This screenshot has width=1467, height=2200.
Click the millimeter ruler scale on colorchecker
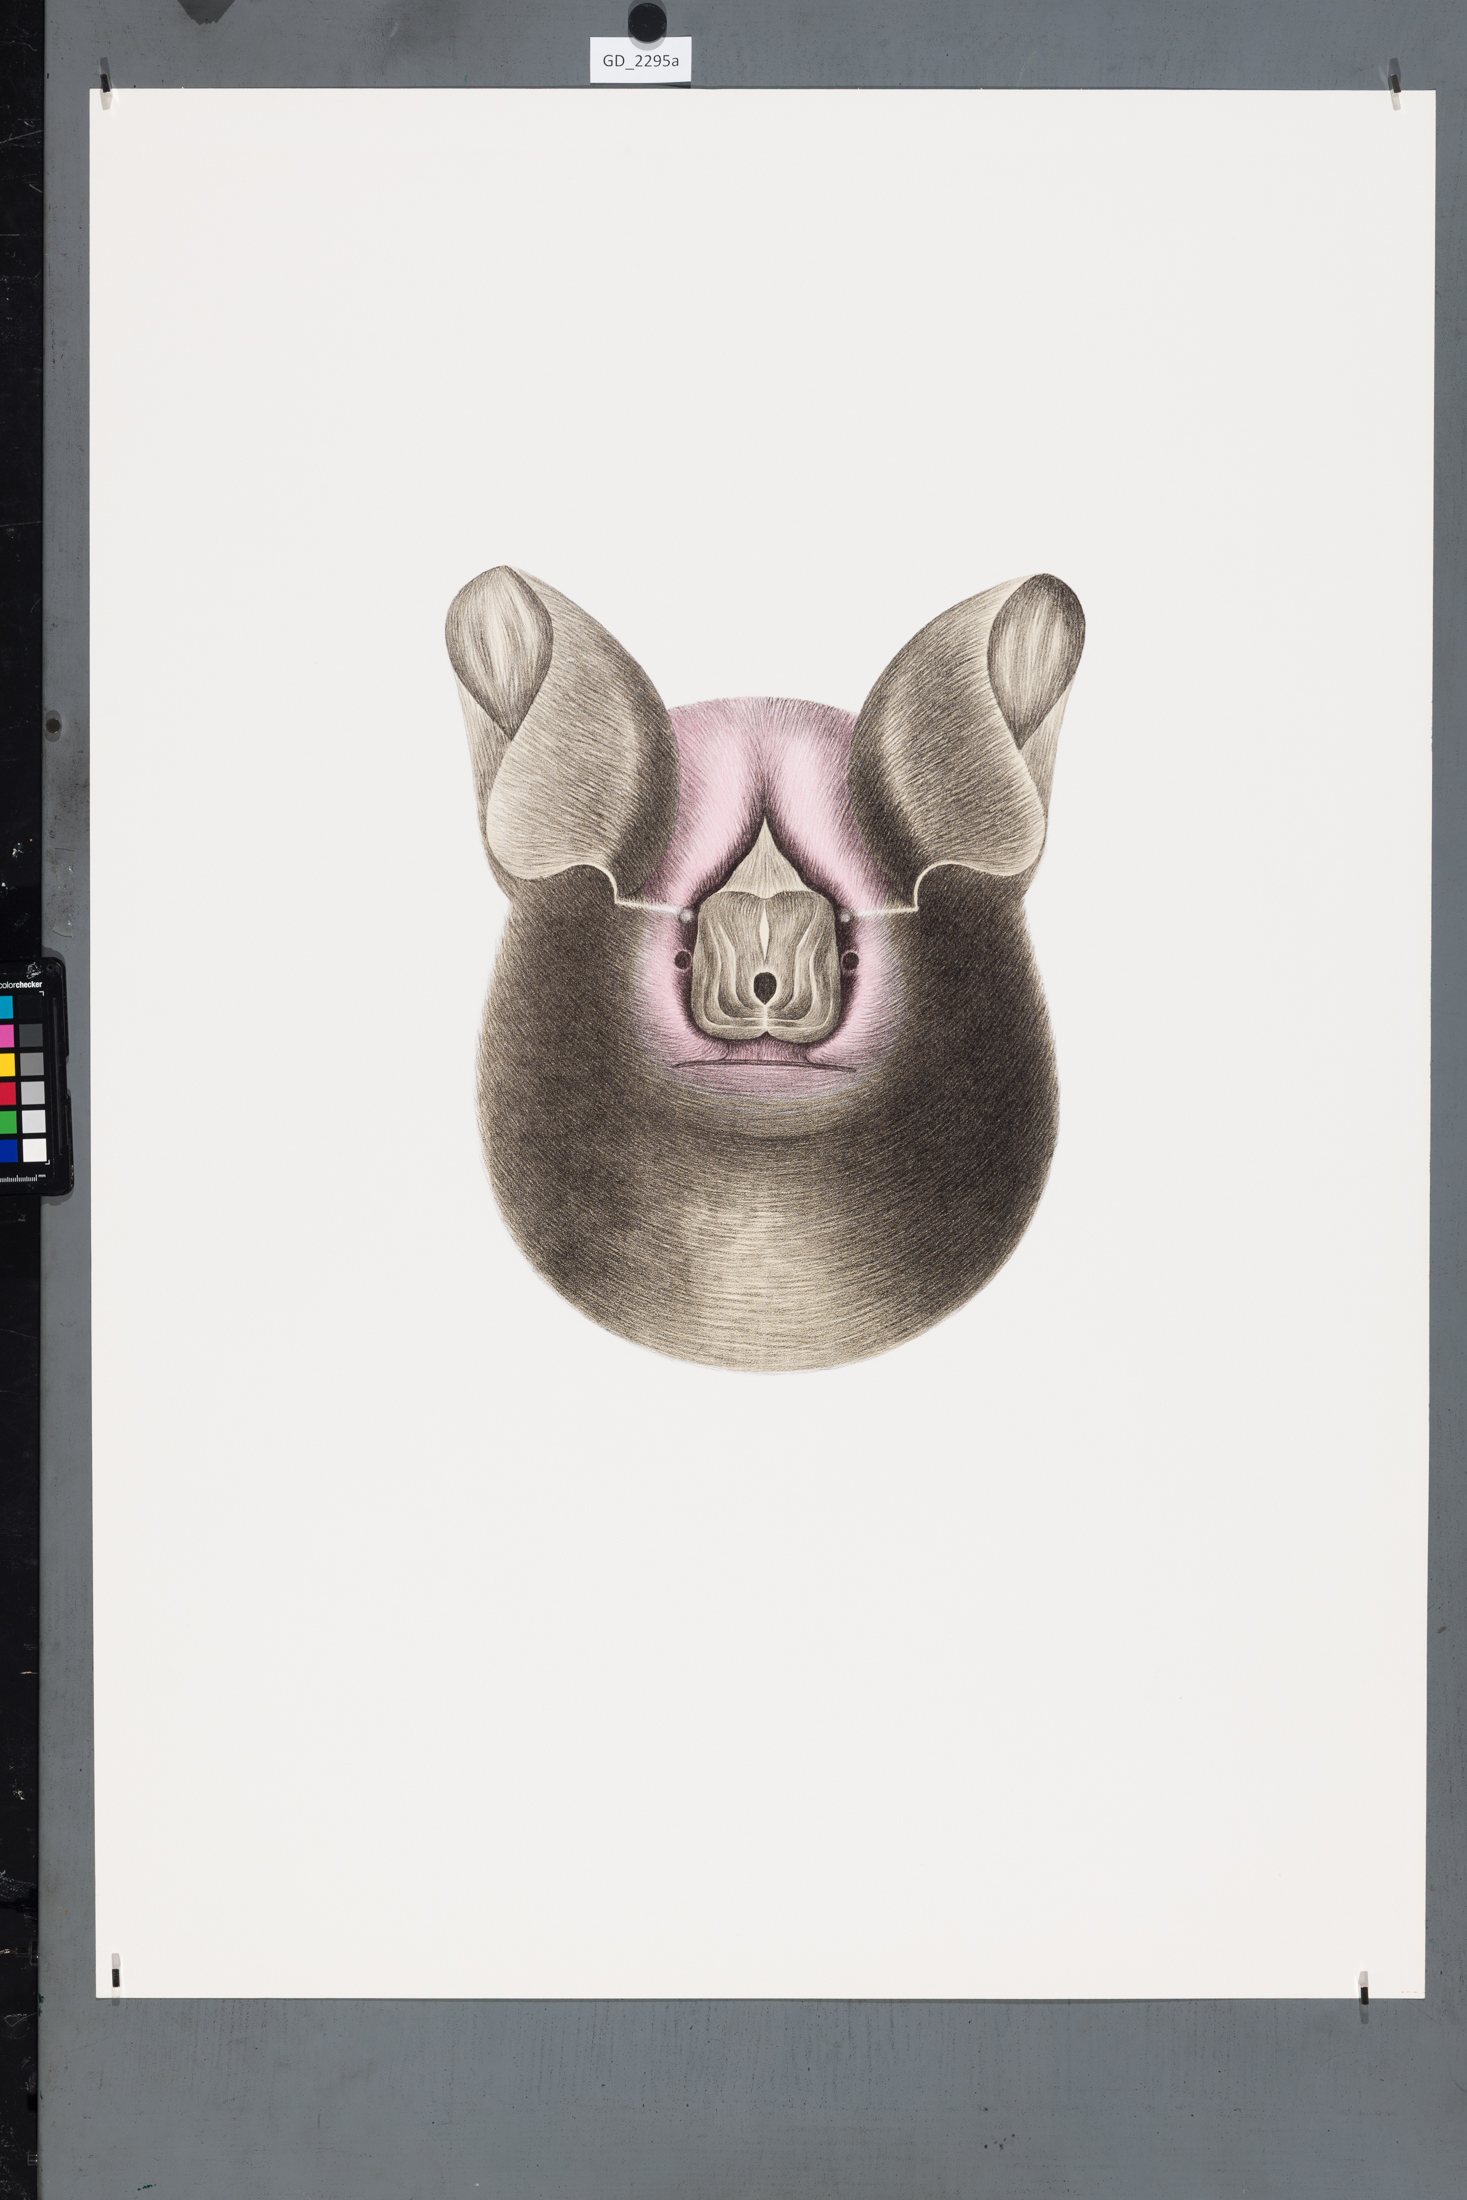pyautogui.click(x=20, y=1178)
